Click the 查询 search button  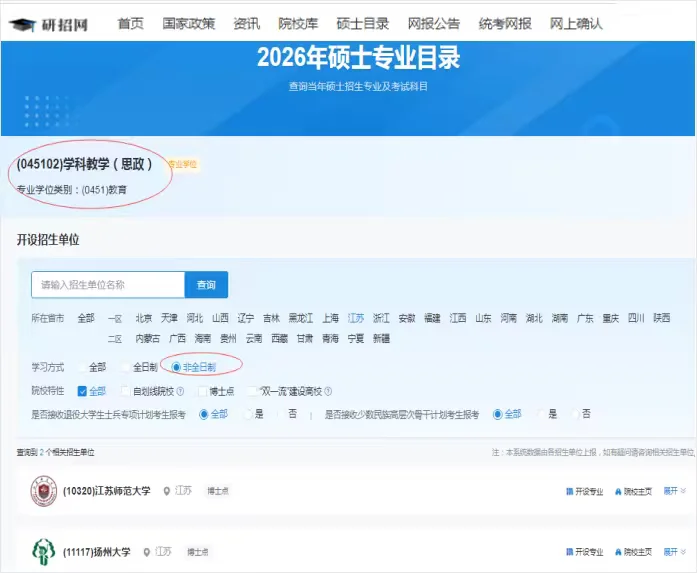(206, 285)
